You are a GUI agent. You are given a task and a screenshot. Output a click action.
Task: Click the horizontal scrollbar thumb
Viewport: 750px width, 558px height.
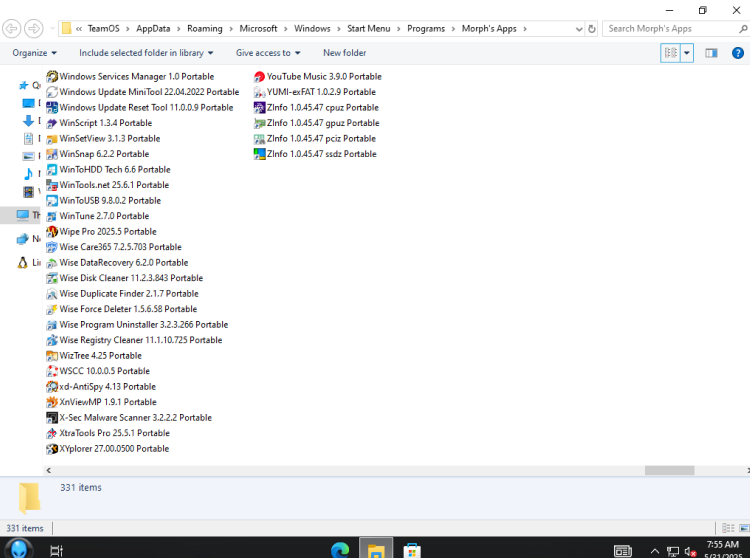pyautogui.click(x=669, y=470)
